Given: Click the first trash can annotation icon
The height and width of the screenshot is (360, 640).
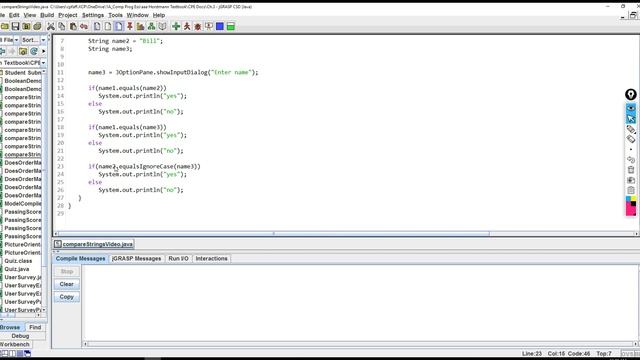Looking at the screenshot, I should (x=631, y=170).
